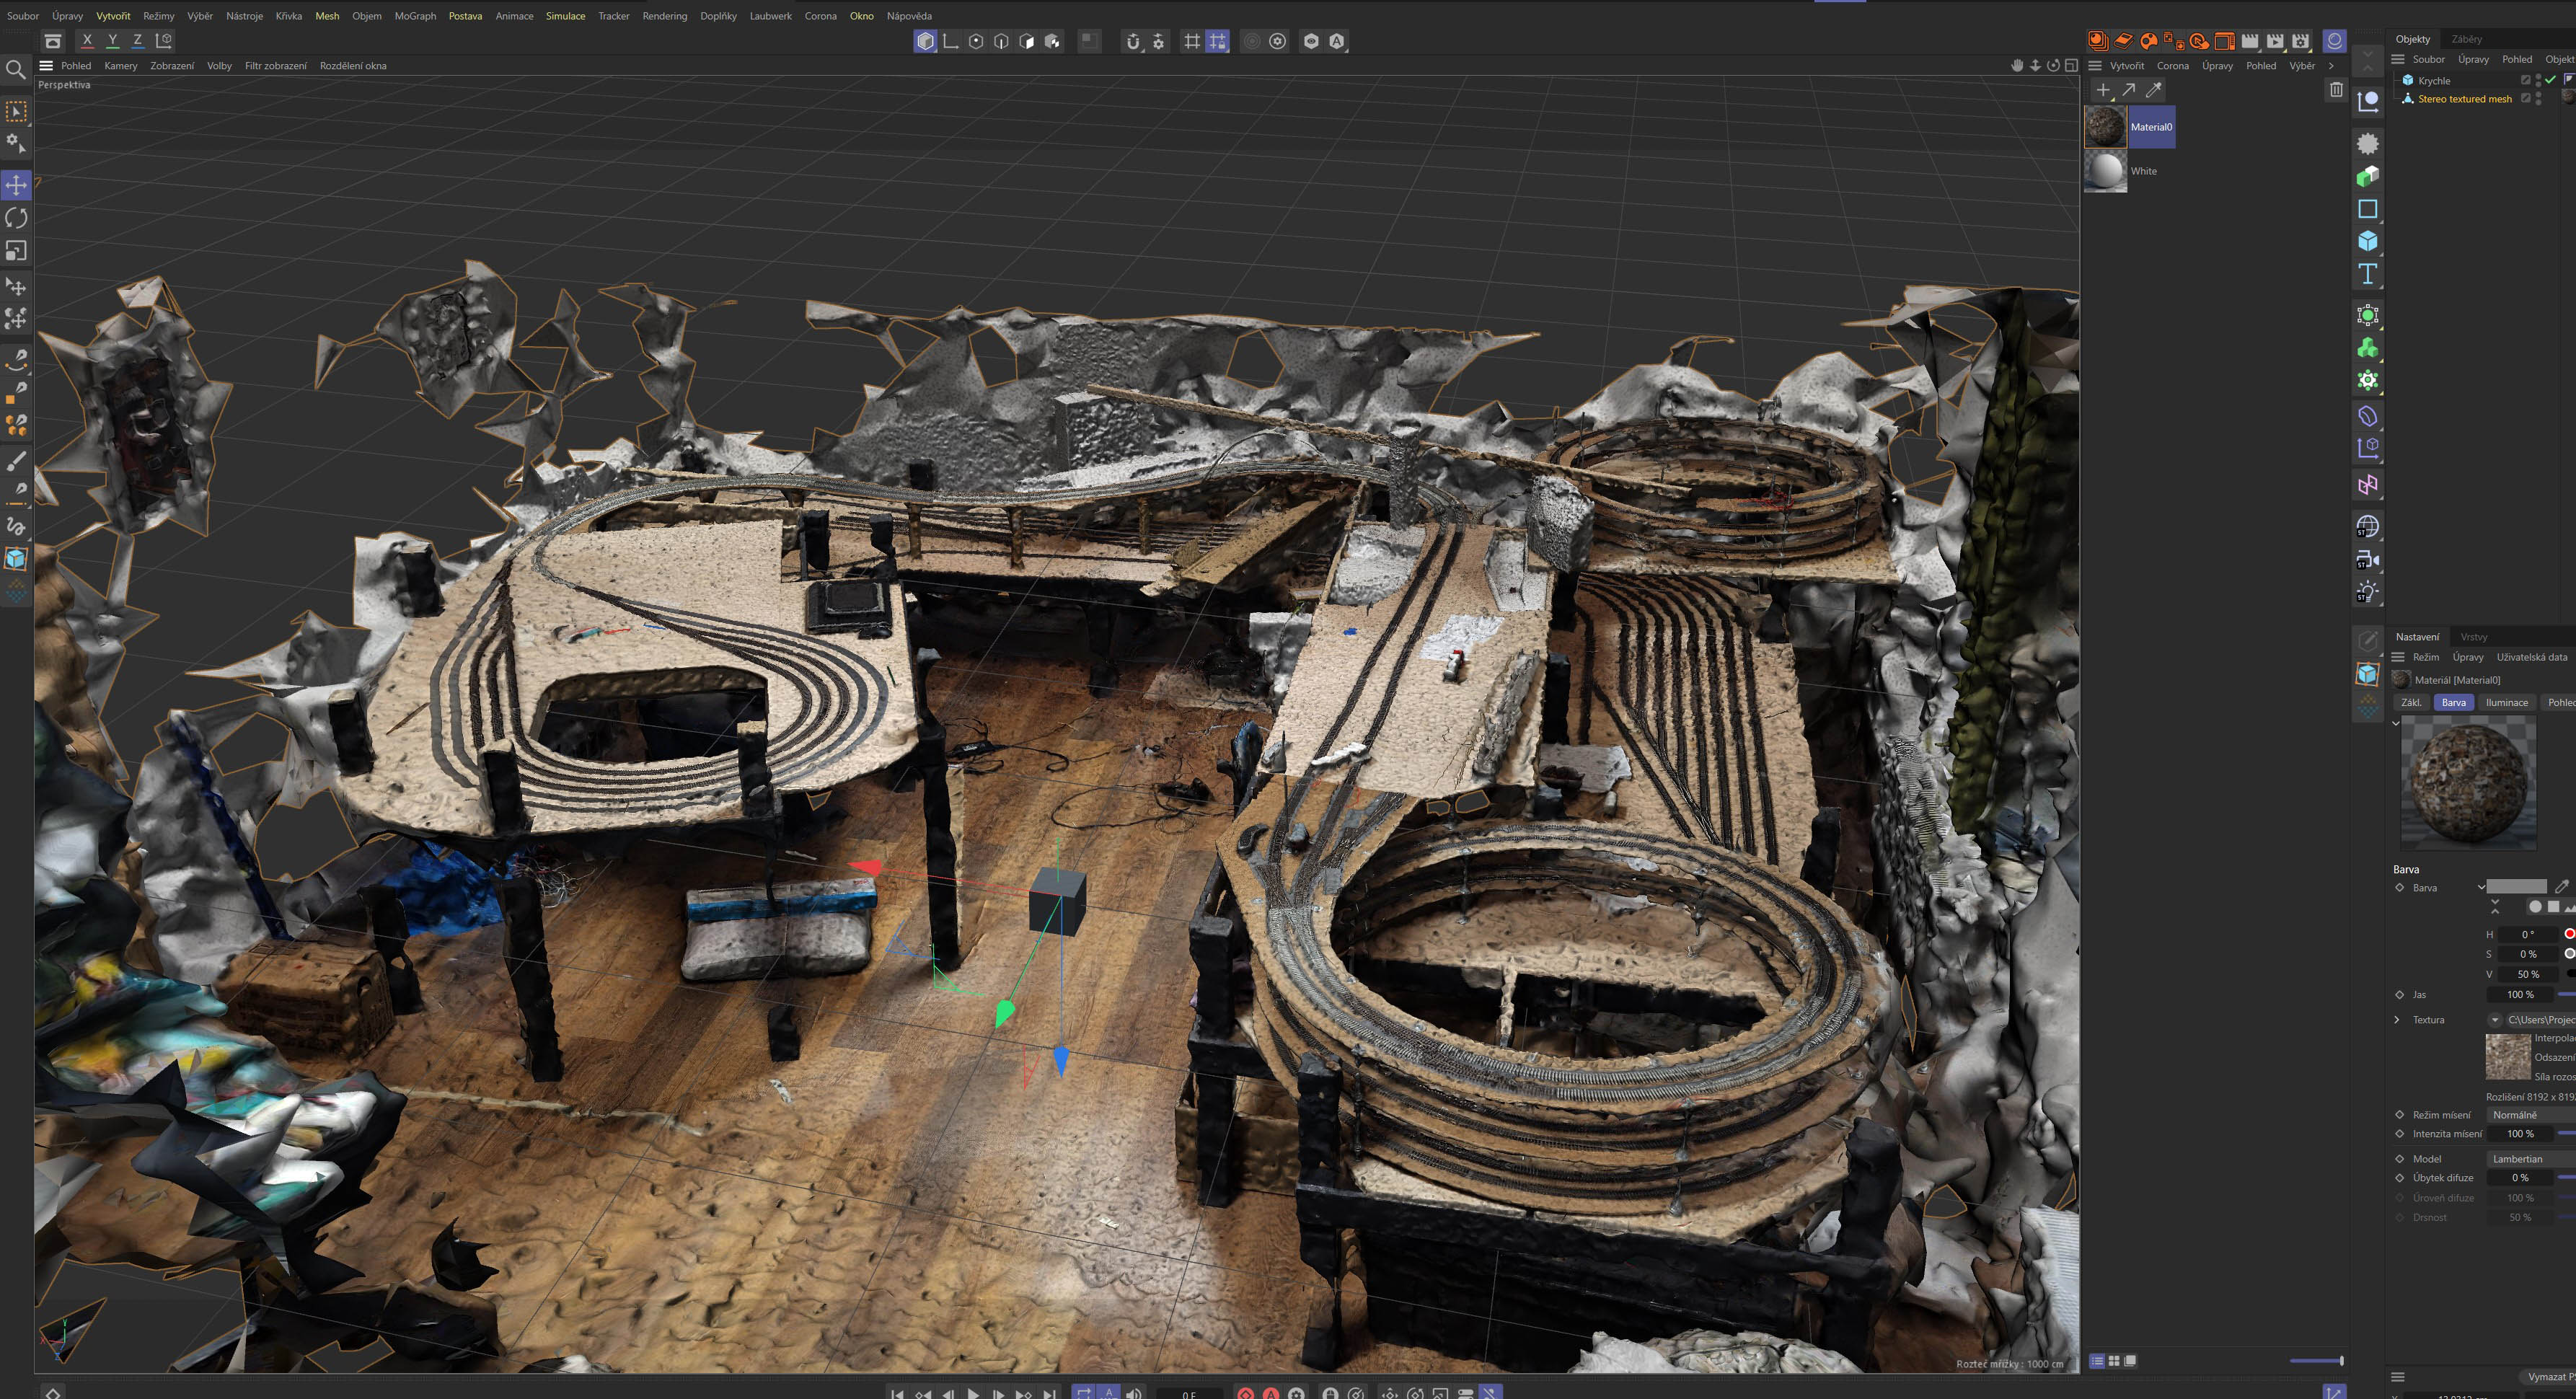Pick a material with the eyedropper in Material Manager
This screenshot has height=1399, width=2576.
coord(2154,90)
